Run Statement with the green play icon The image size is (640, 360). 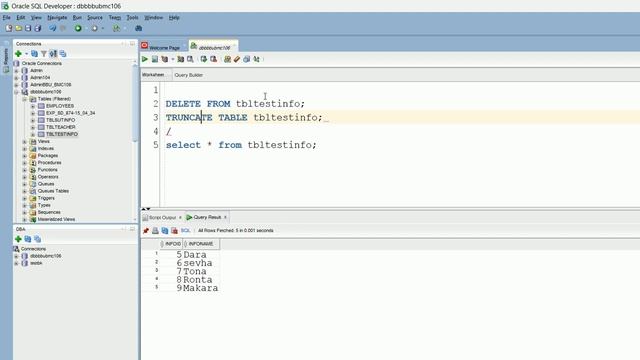point(145,59)
